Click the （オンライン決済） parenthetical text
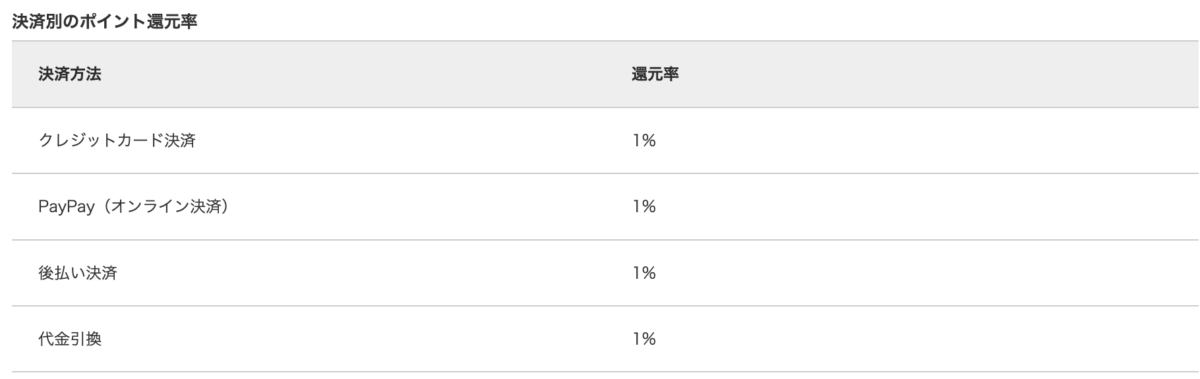 (163, 207)
